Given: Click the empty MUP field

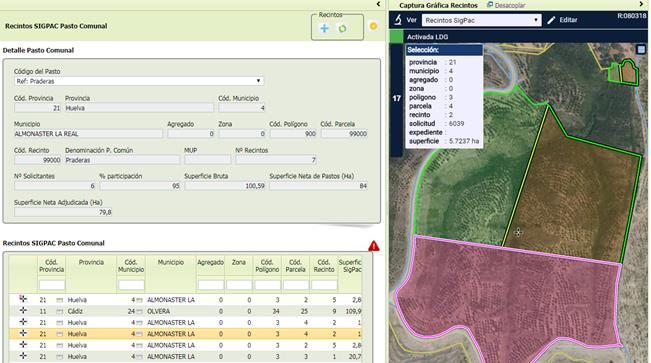Looking at the screenshot, I should click(x=207, y=160).
